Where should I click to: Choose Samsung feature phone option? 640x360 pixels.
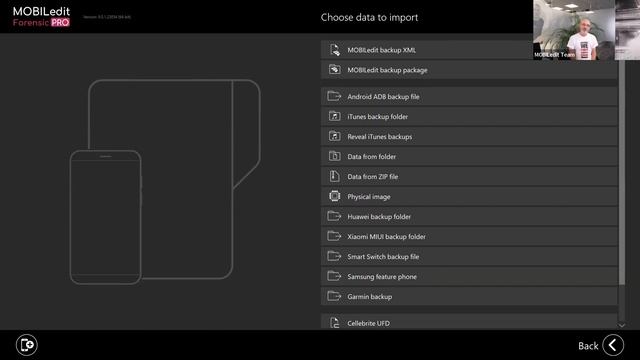(x=469, y=276)
